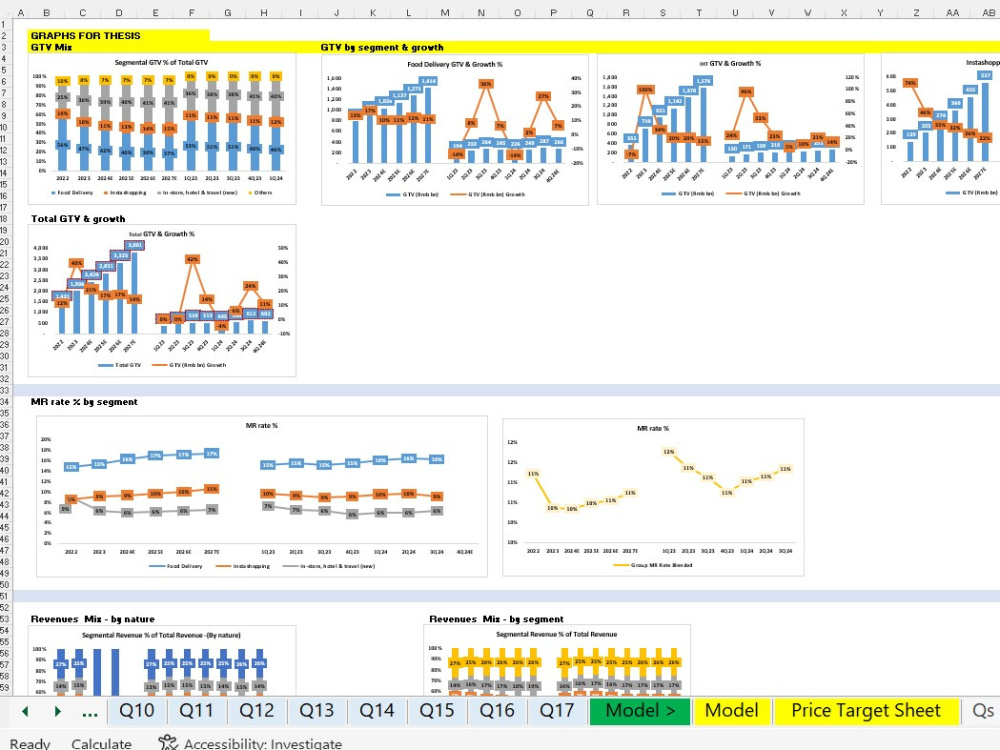The width and height of the screenshot is (1000, 750).
Task: Click the Others legend entry in GTV Mix chart
Action: coord(260,193)
